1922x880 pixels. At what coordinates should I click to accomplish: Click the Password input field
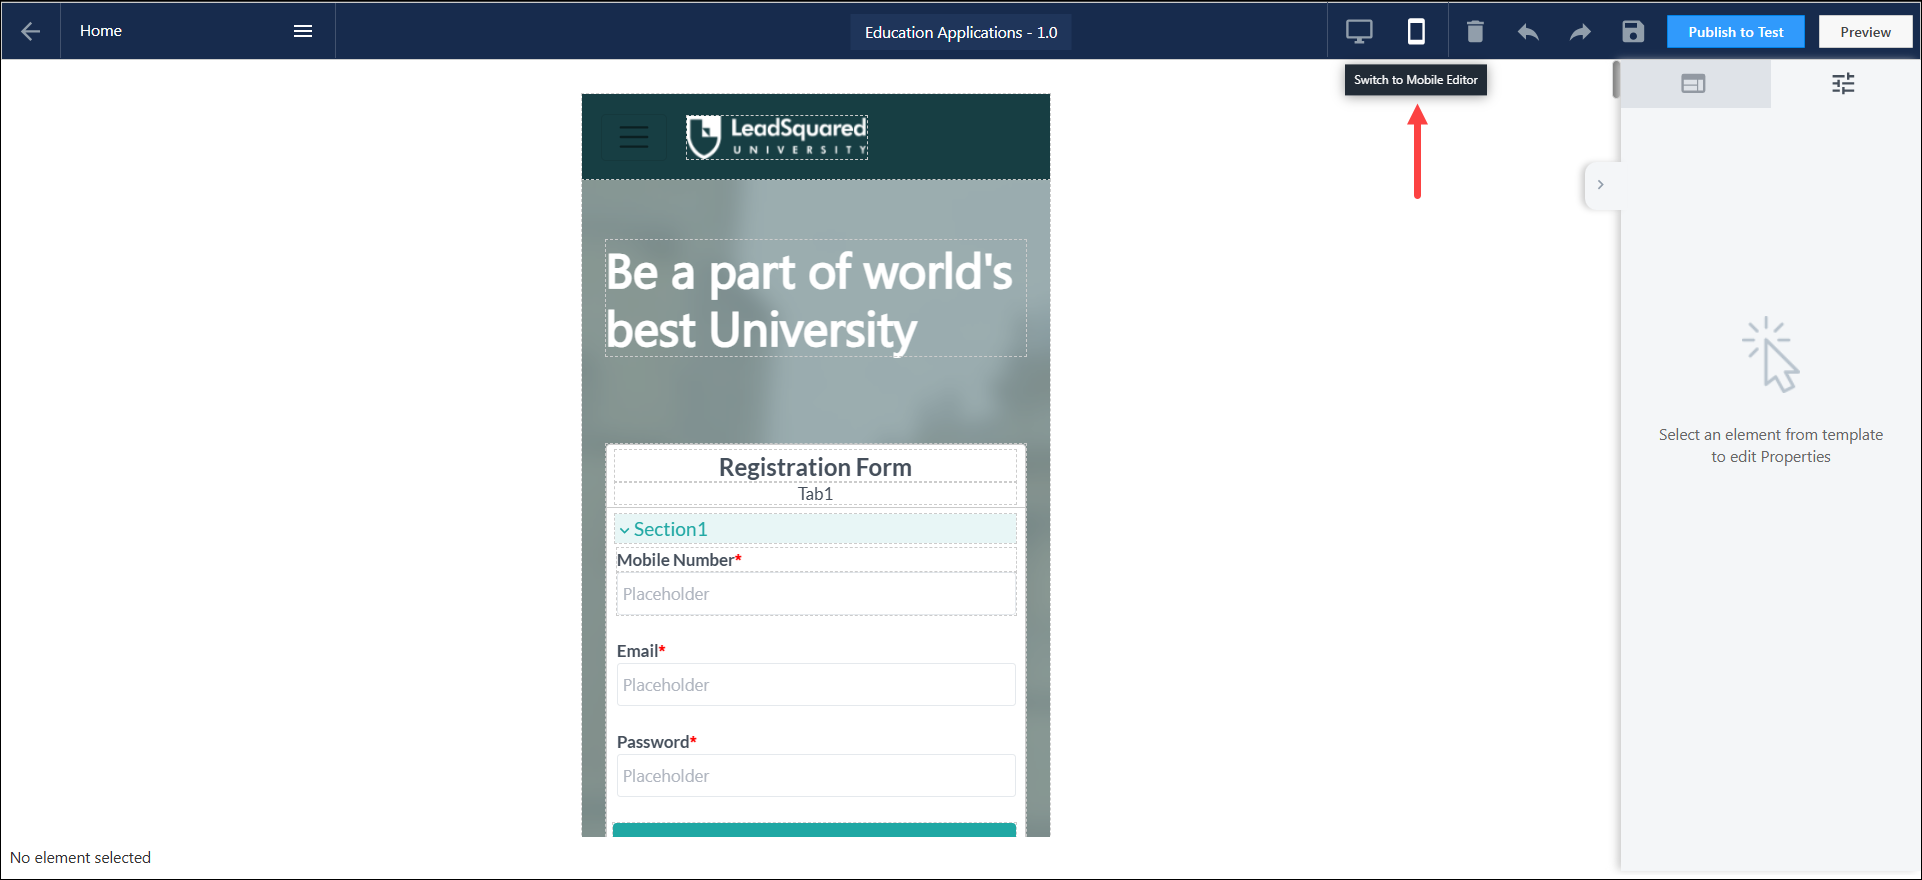[x=816, y=776]
